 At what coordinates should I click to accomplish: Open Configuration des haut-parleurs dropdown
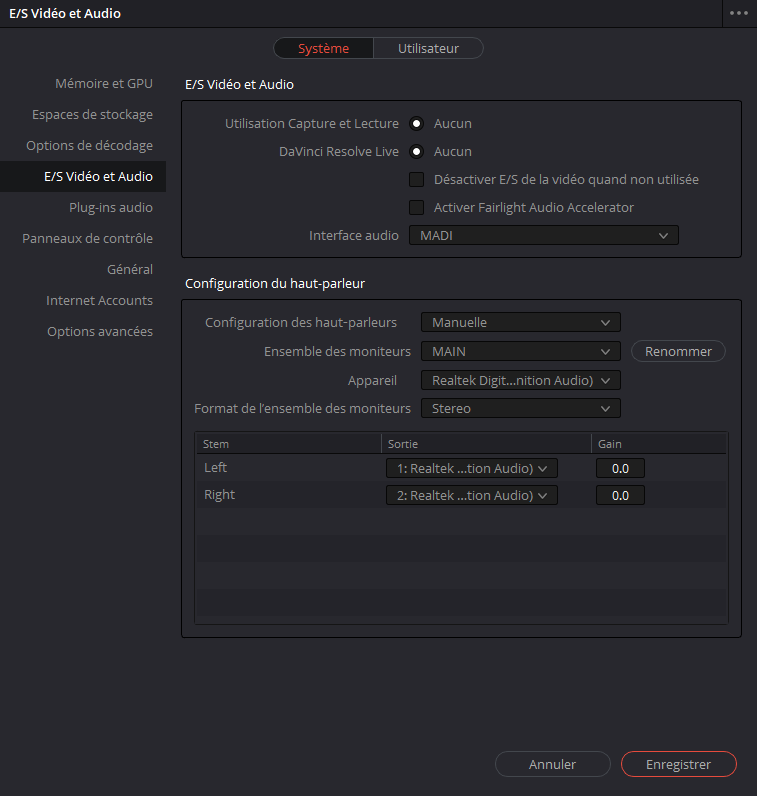pyautogui.click(x=521, y=322)
